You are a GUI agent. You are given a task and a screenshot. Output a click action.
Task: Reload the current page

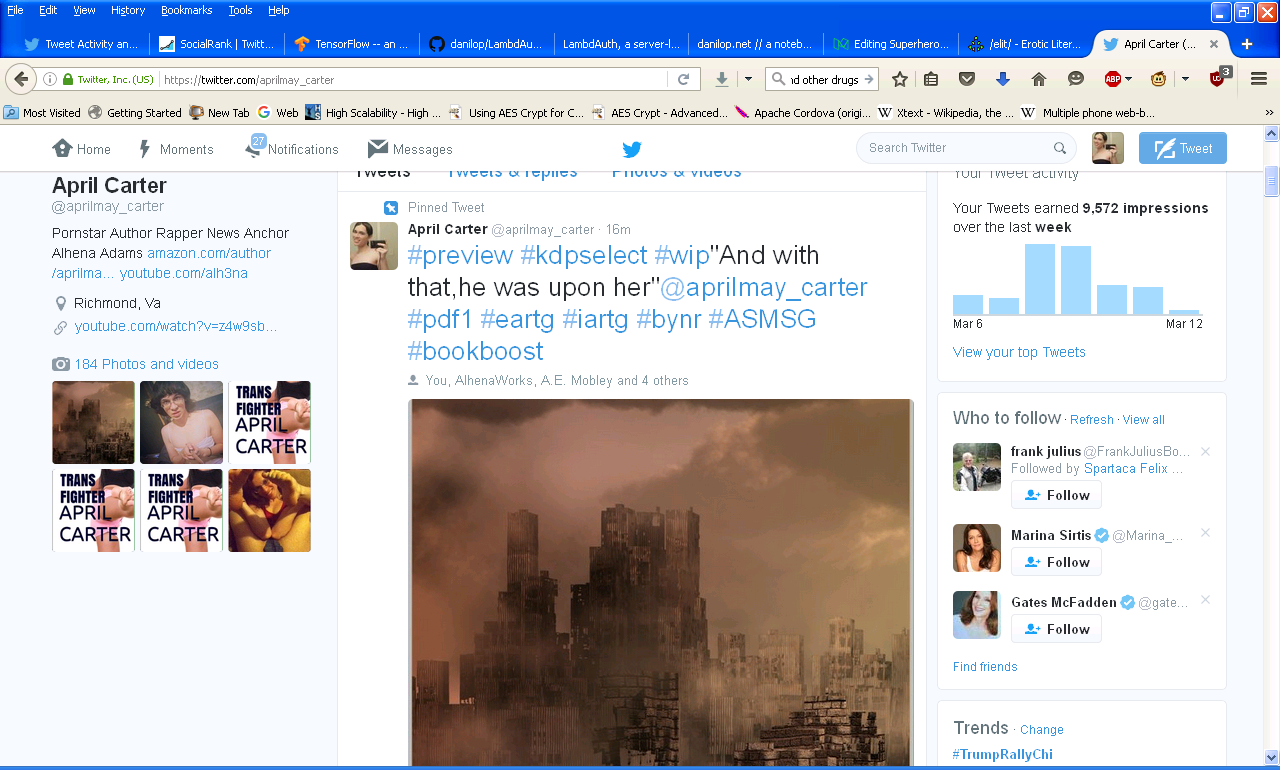click(684, 79)
